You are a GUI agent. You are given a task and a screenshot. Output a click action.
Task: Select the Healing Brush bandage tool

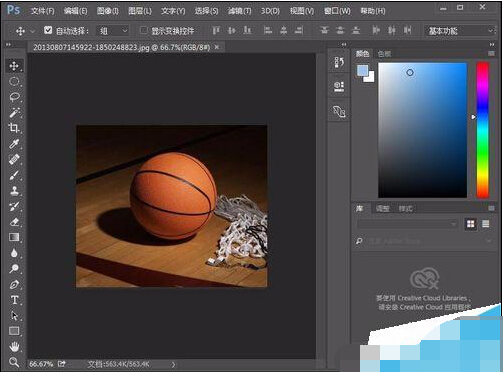(14, 159)
